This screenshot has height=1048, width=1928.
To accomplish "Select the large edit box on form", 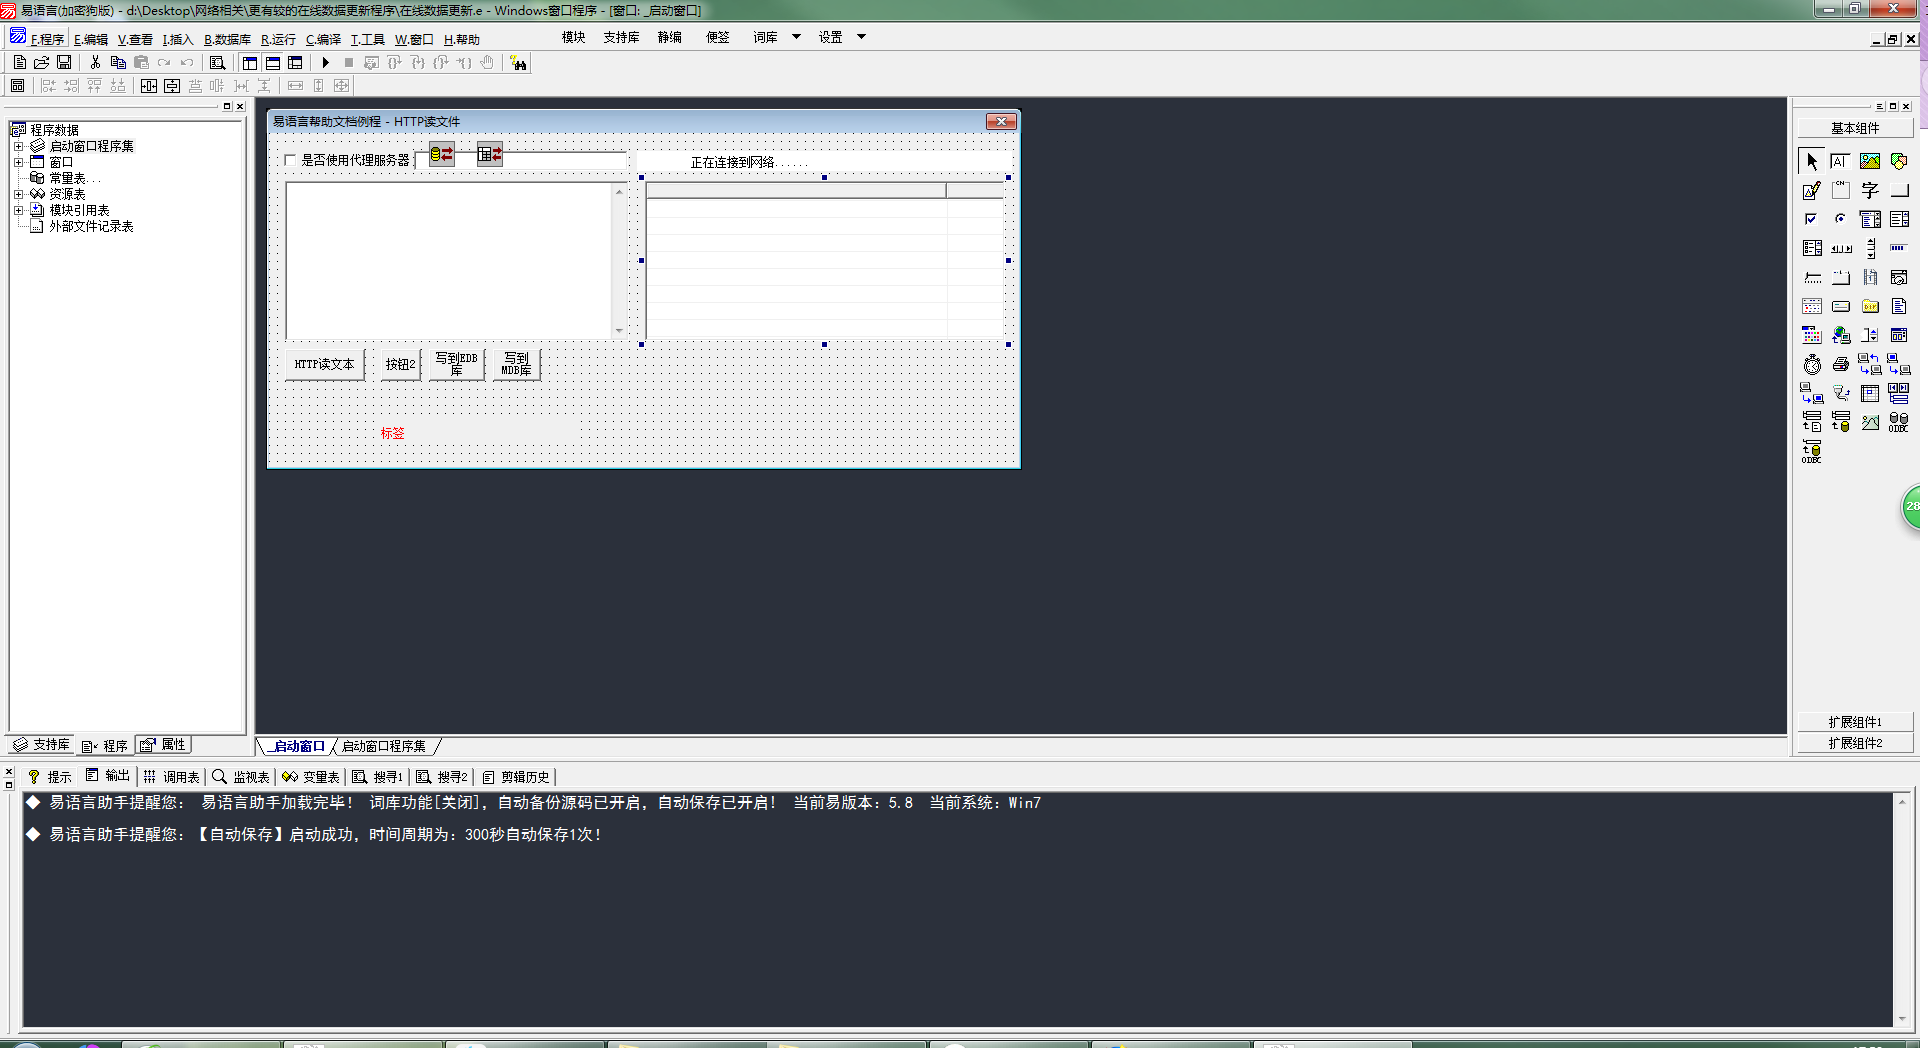I will [x=456, y=260].
